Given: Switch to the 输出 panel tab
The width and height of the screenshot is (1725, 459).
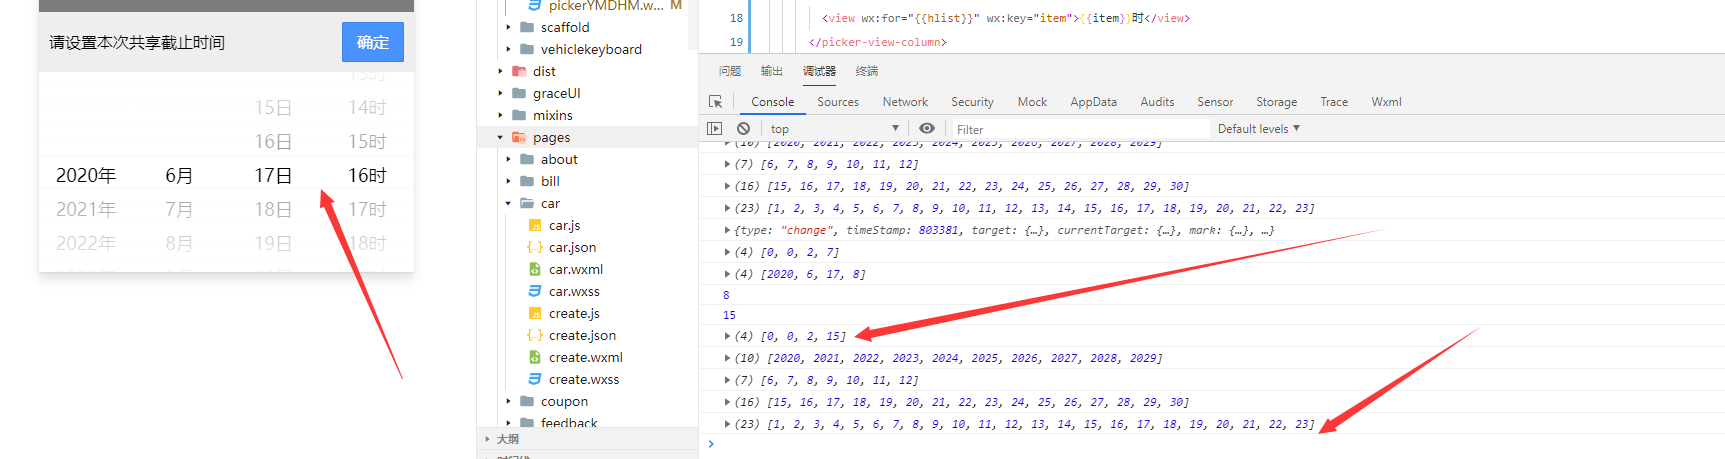Looking at the screenshot, I should [772, 71].
